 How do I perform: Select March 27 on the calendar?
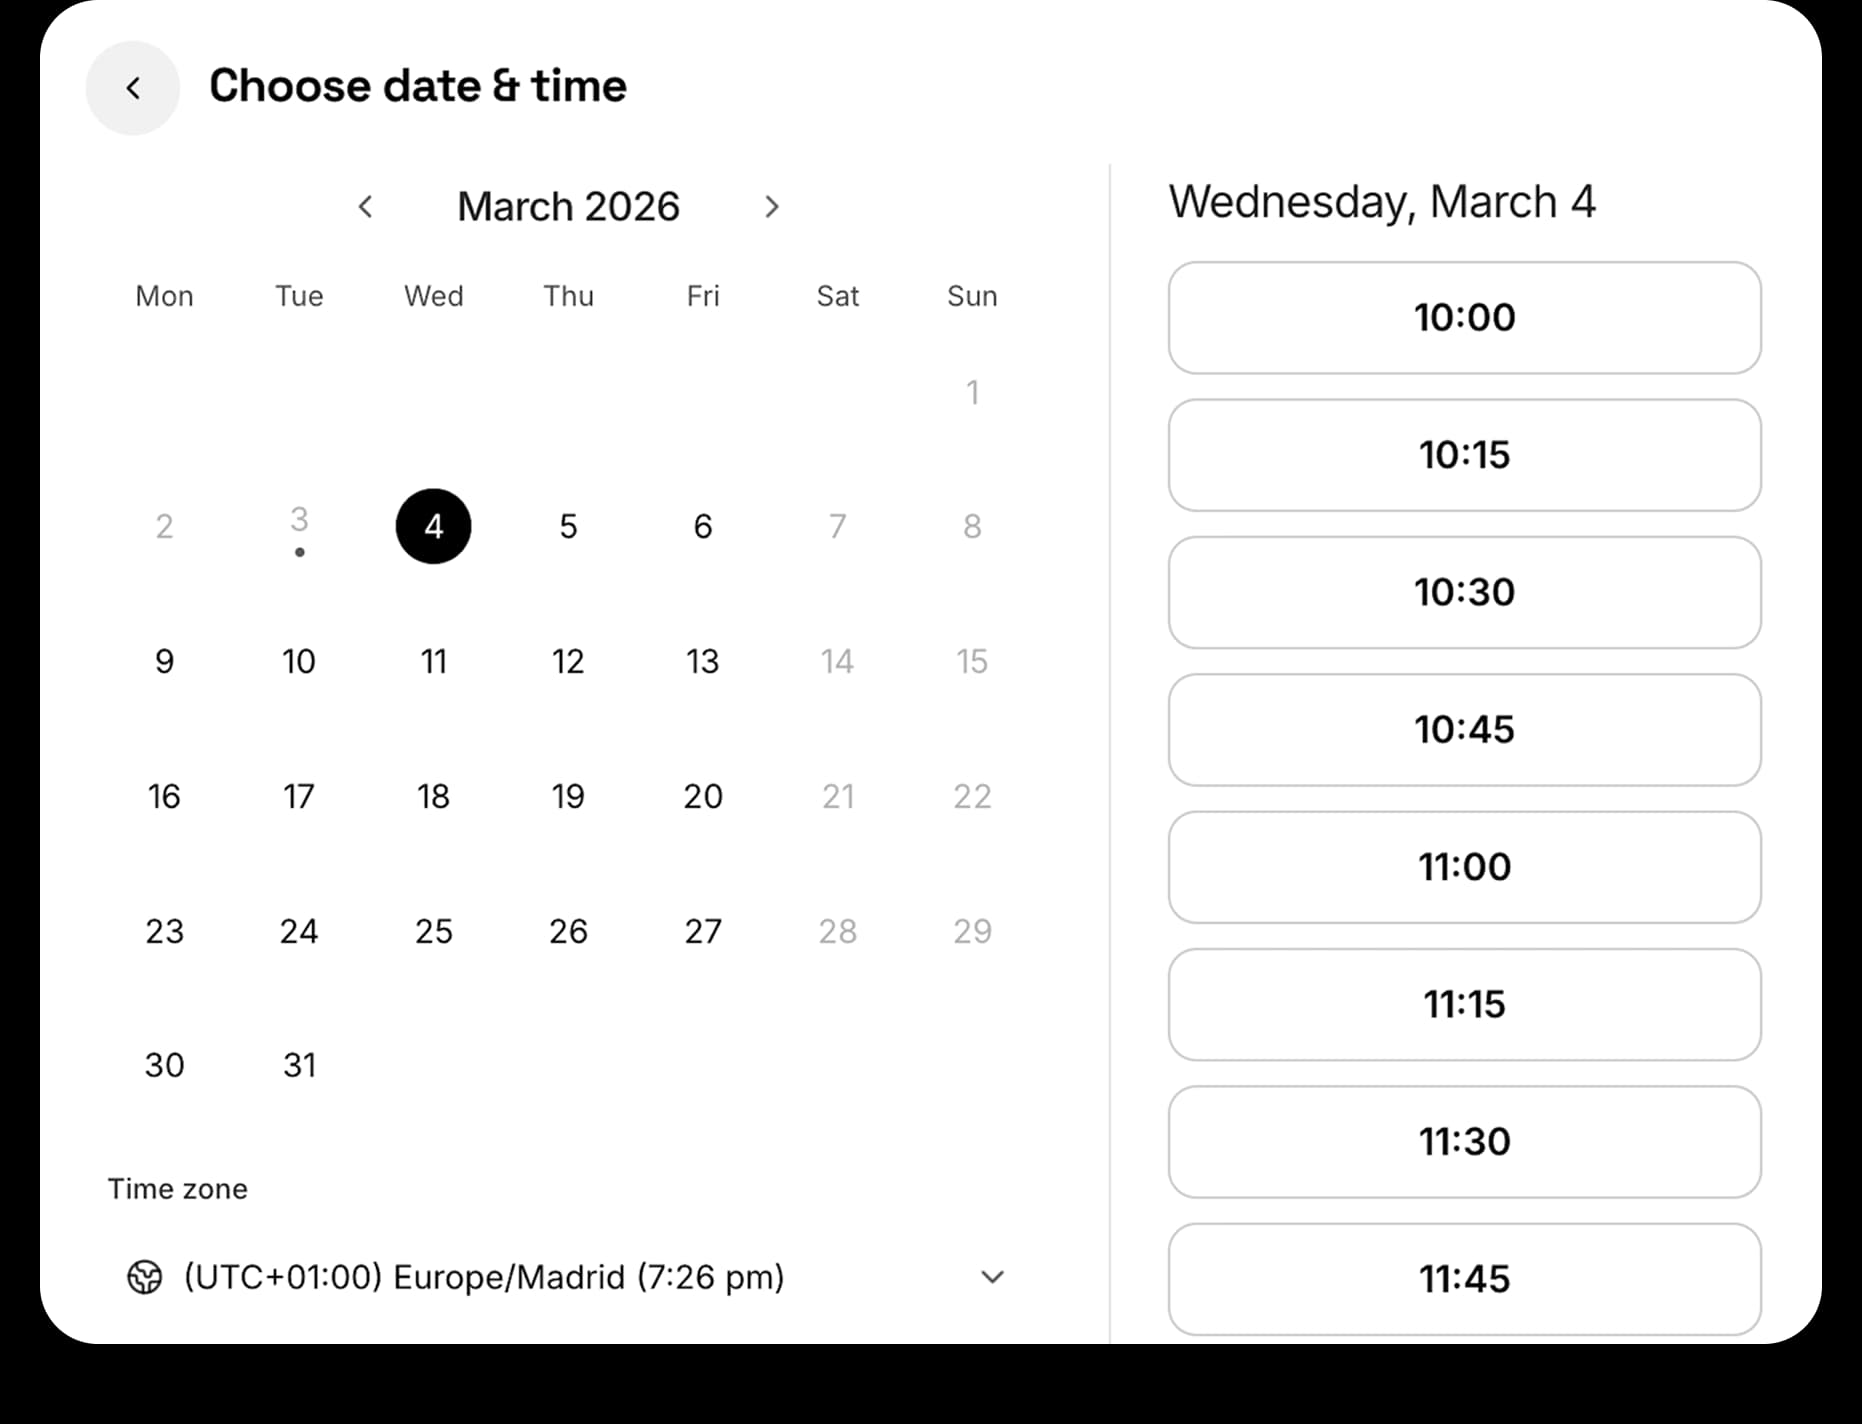click(x=703, y=931)
